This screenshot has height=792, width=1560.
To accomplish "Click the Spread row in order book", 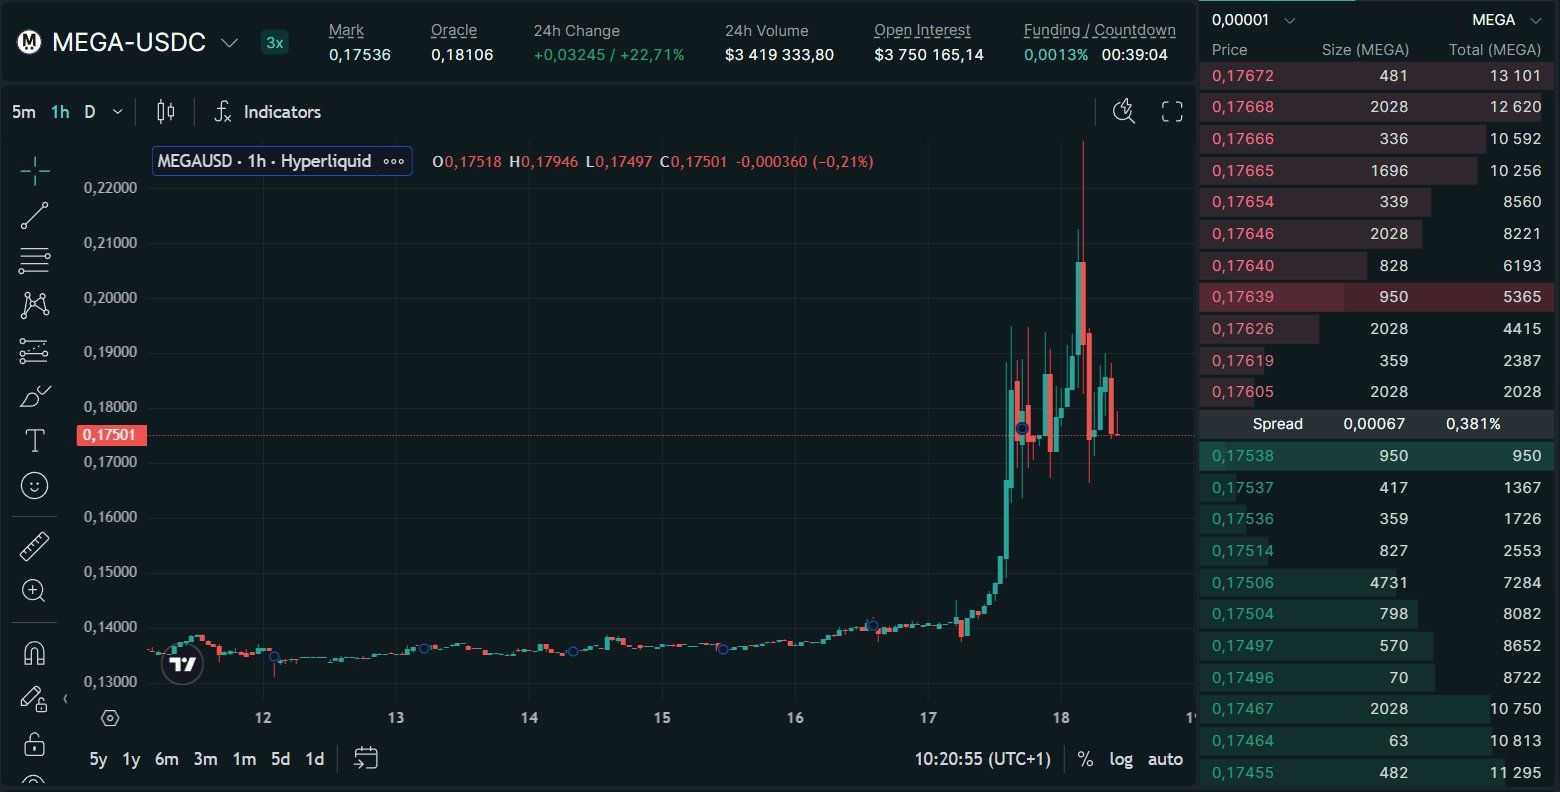I will pos(1379,424).
